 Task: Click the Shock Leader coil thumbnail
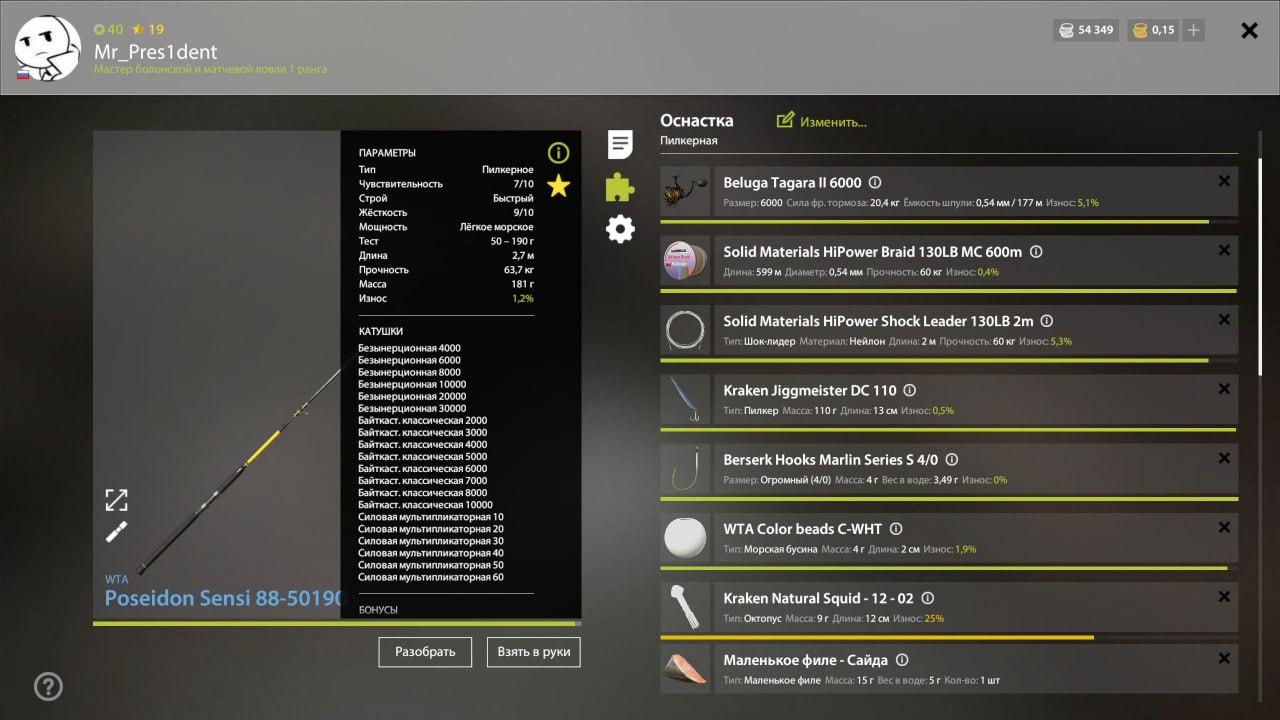tap(685, 329)
